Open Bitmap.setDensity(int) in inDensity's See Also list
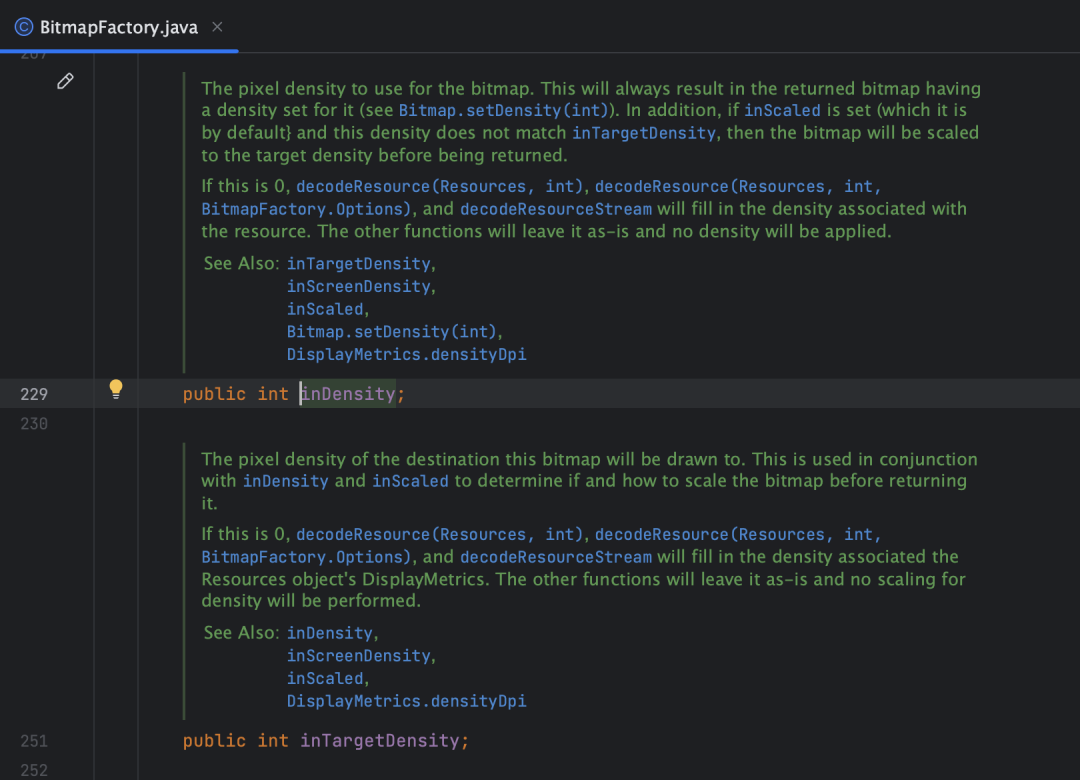The width and height of the screenshot is (1080, 780). pyautogui.click(x=392, y=332)
